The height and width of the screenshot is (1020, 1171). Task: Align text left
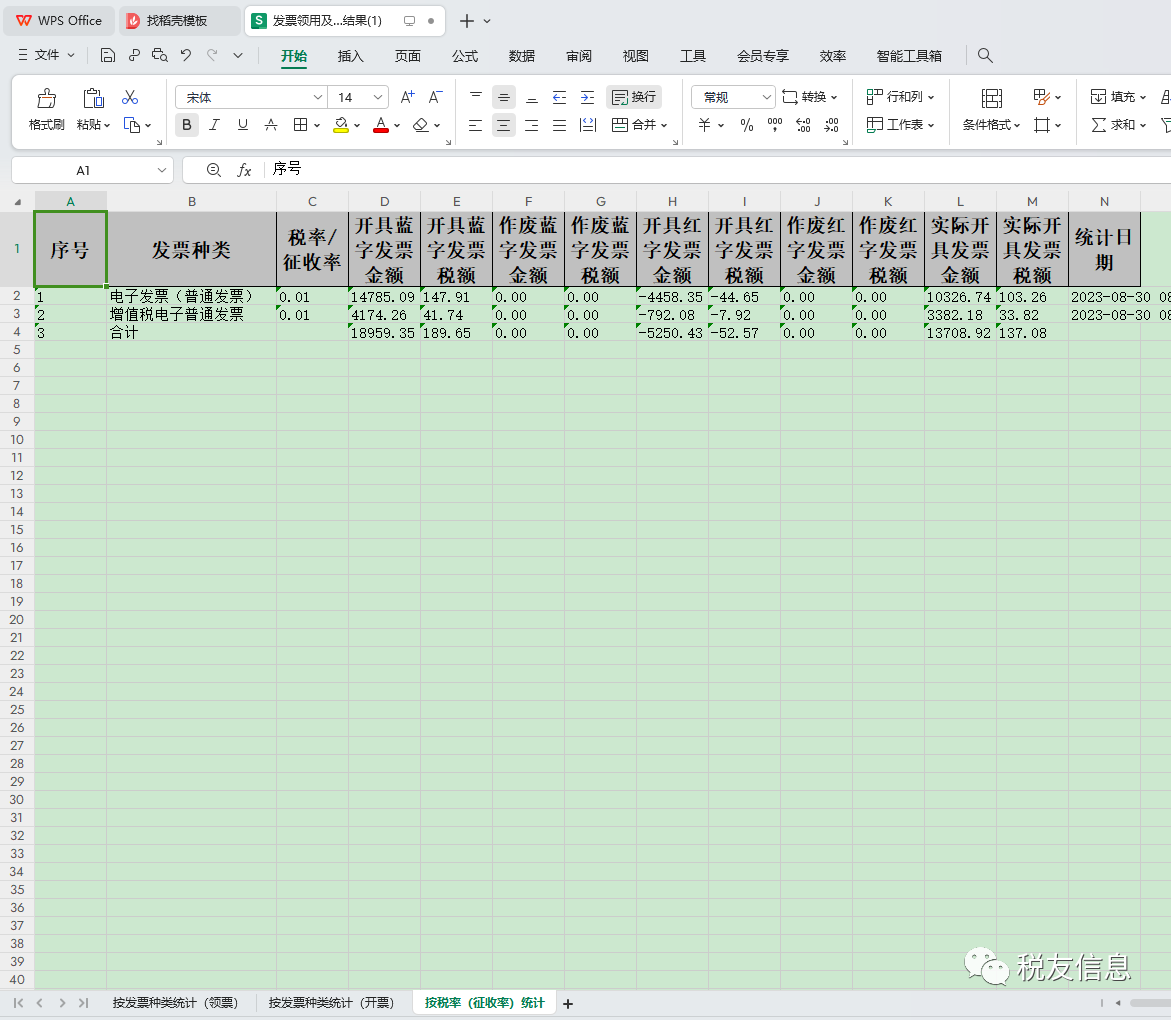point(476,125)
